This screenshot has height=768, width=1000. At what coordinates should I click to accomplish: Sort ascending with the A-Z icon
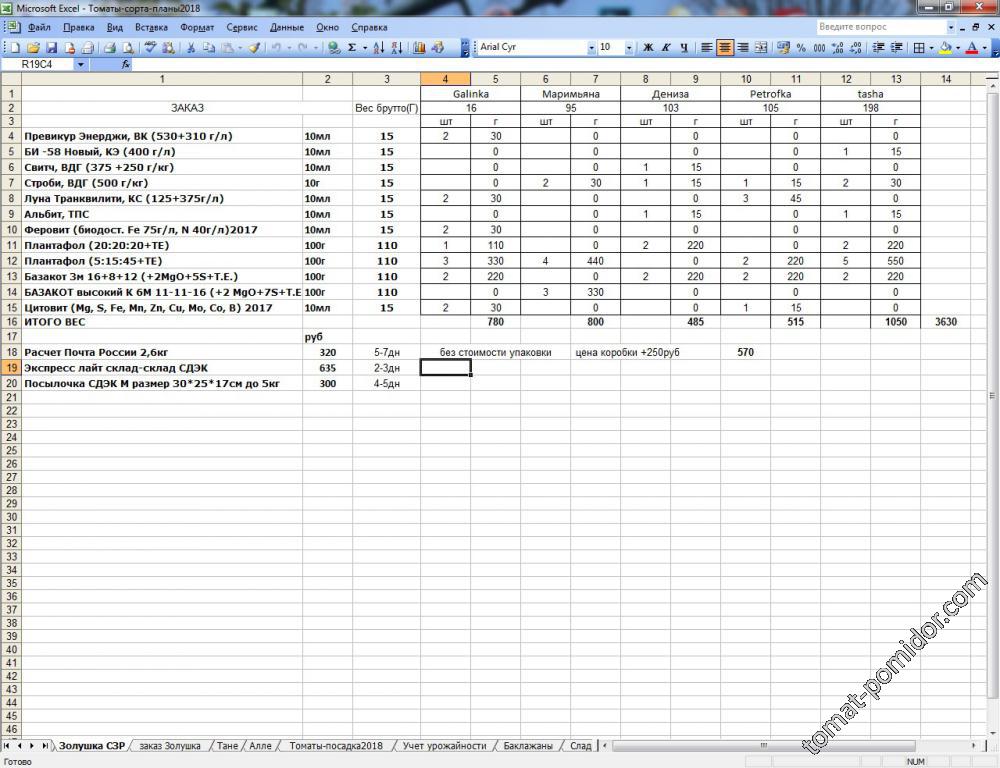tap(379, 47)
